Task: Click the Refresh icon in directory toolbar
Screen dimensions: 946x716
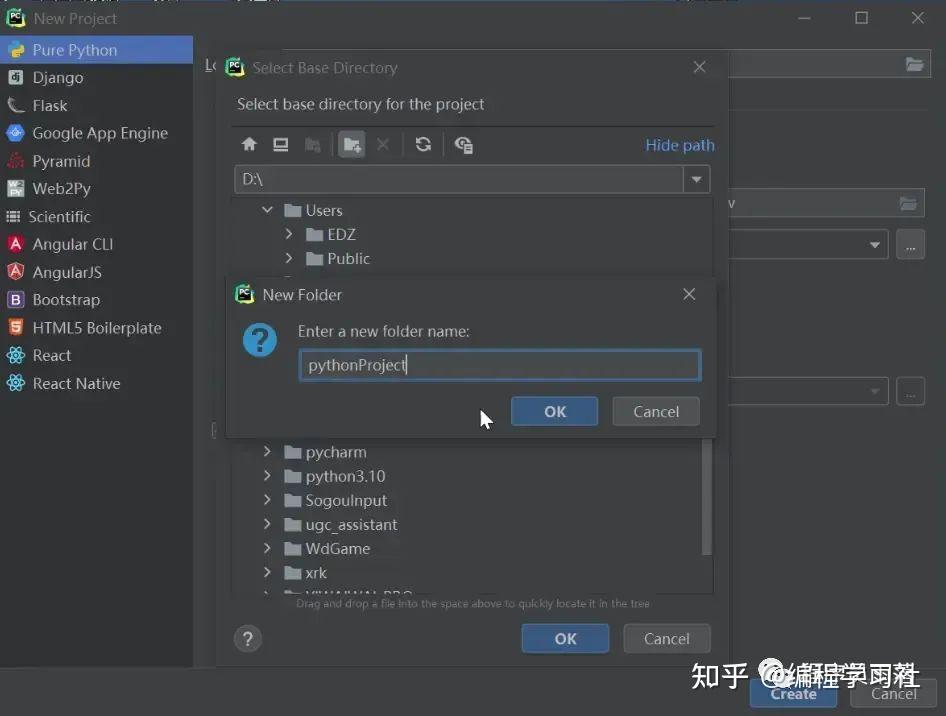Action: point(423,144)
